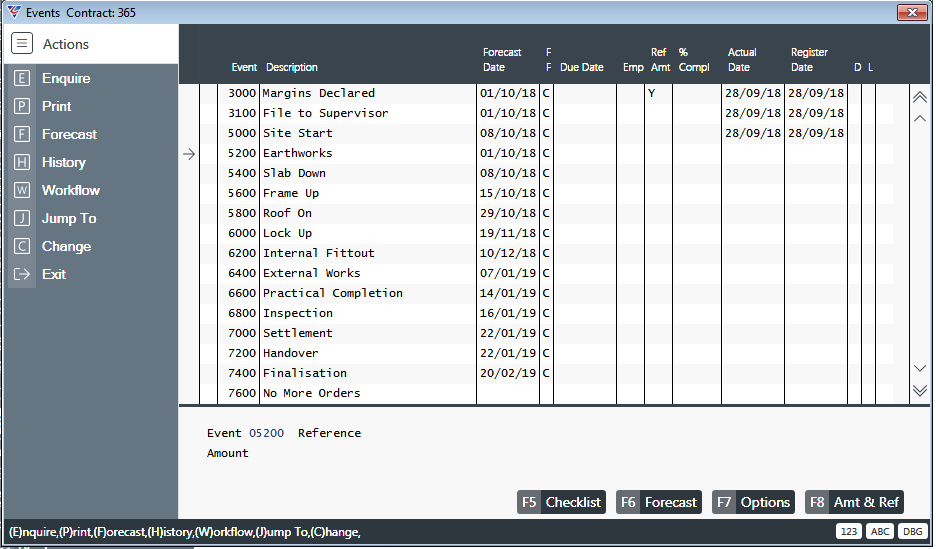Click the % Compl column header
Image resolution: width=936 pixels, height=549 pixels.
coord(694,60)
